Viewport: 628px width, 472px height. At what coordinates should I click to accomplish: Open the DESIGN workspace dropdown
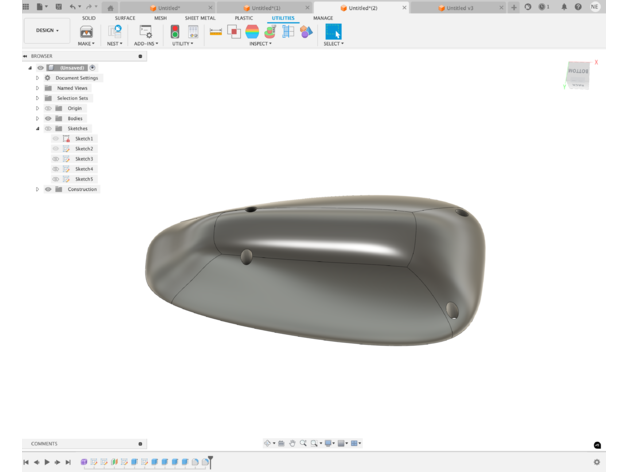(47, 31)
